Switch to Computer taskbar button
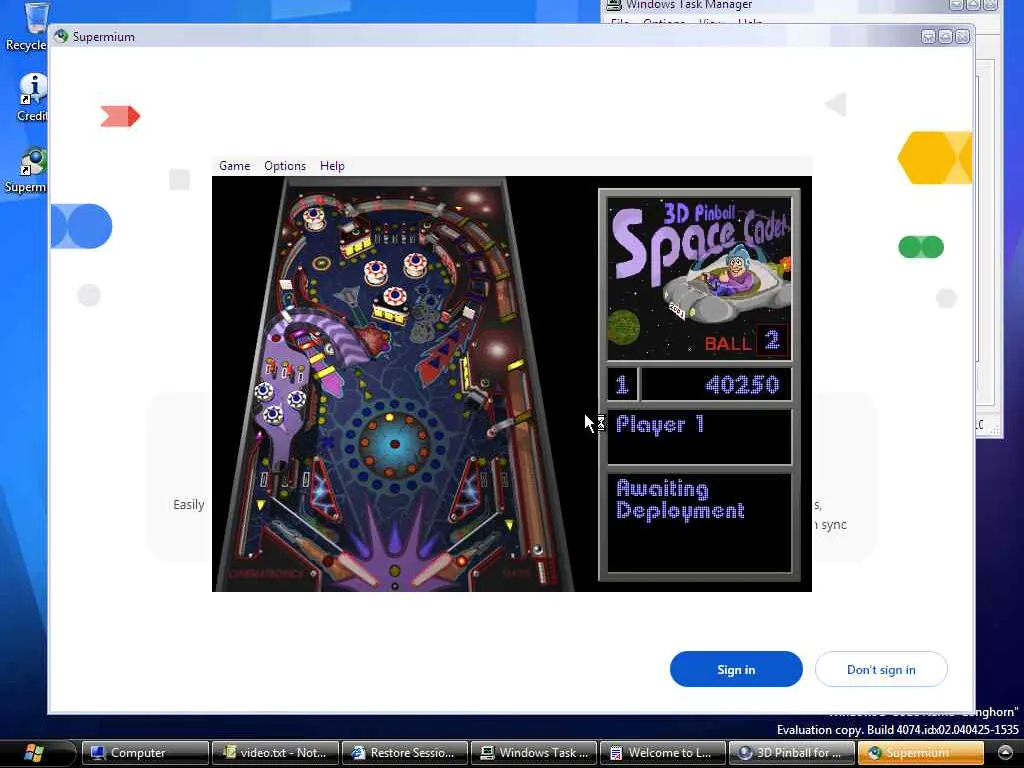1024x768 pixels. coord(145,753)
